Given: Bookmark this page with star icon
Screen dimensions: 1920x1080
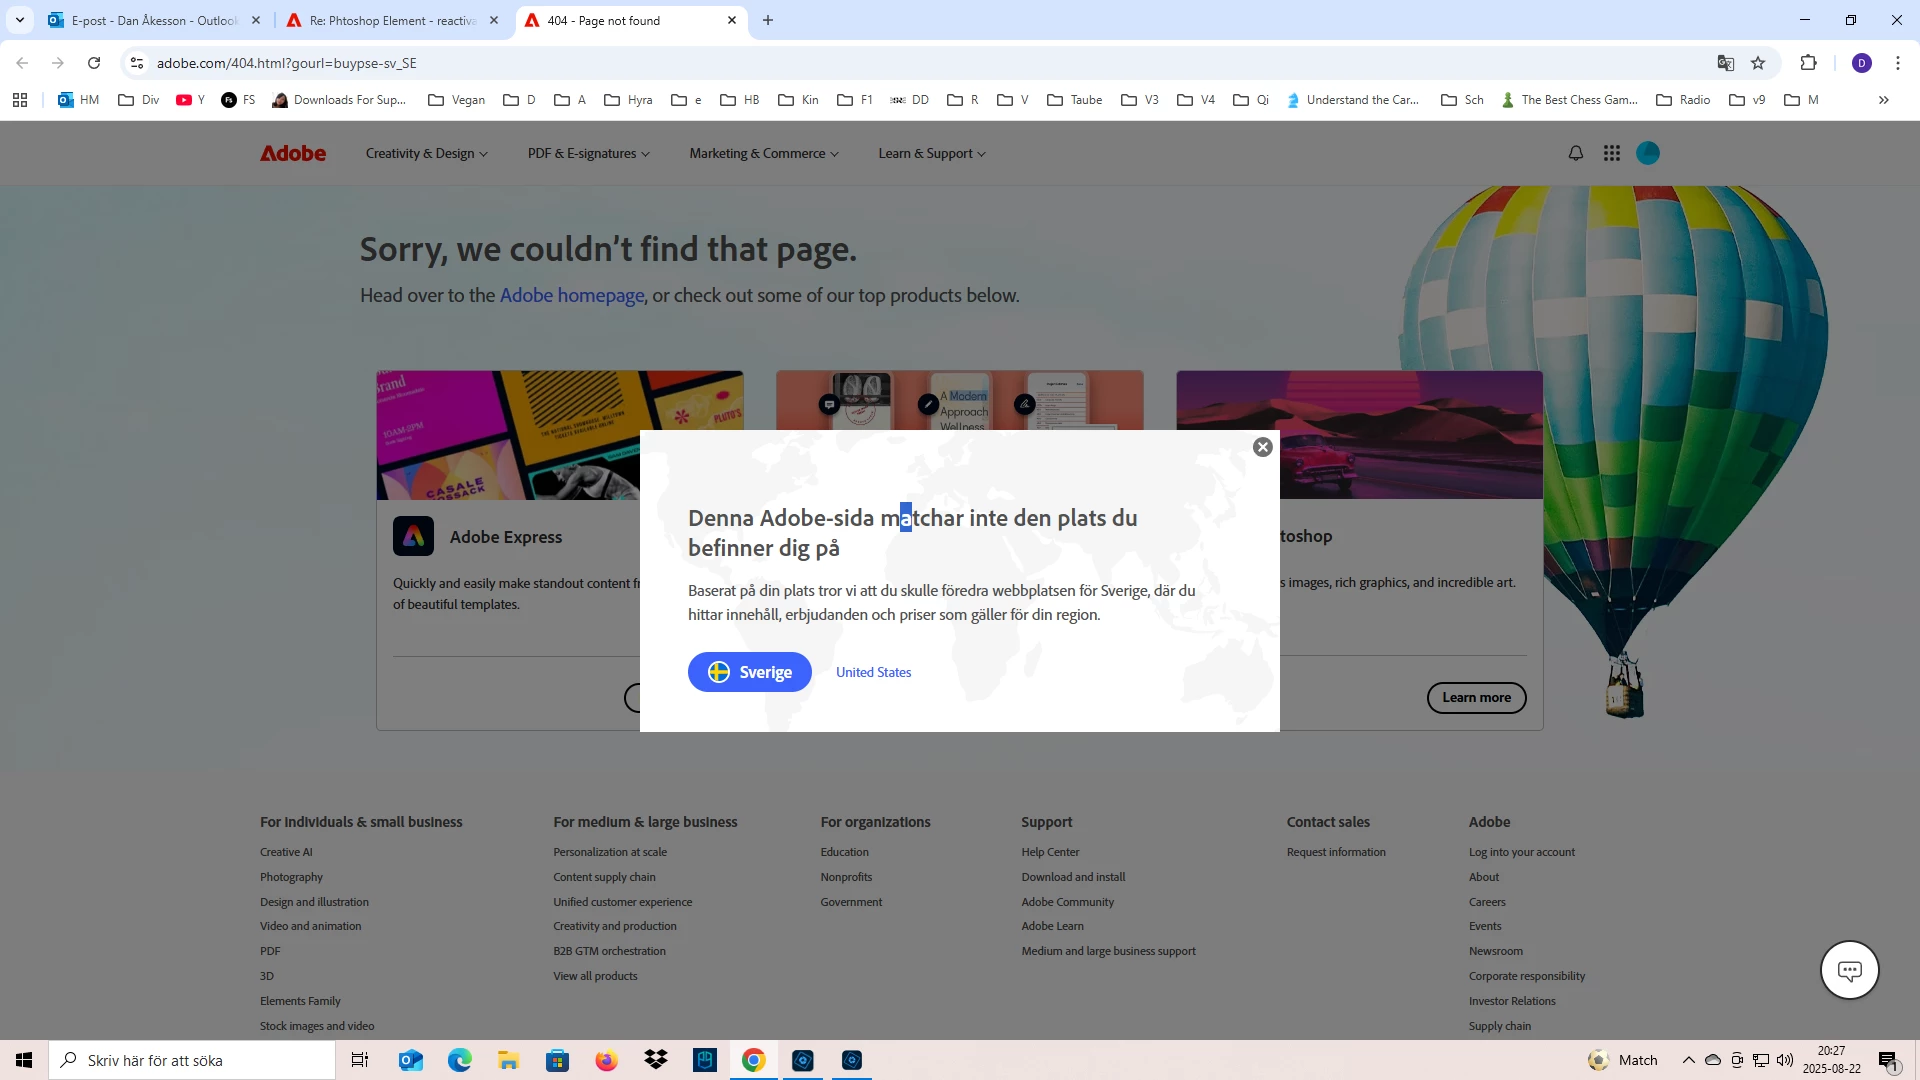Looking at the screenshot, I should [1758, 63].
